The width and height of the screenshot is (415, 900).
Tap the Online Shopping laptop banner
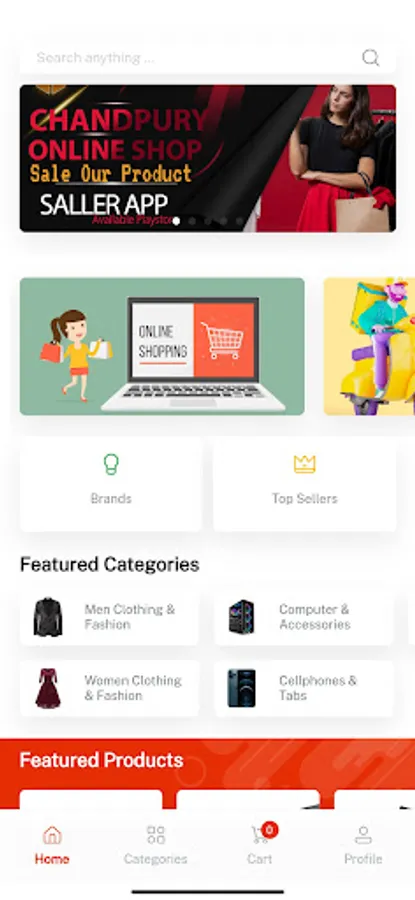click(162, 347)
